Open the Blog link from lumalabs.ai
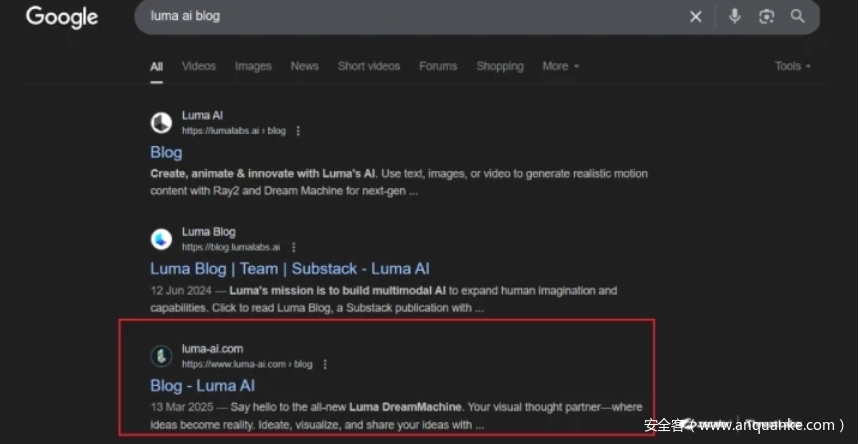Screen dimensions: 860x444 point(166,152)
